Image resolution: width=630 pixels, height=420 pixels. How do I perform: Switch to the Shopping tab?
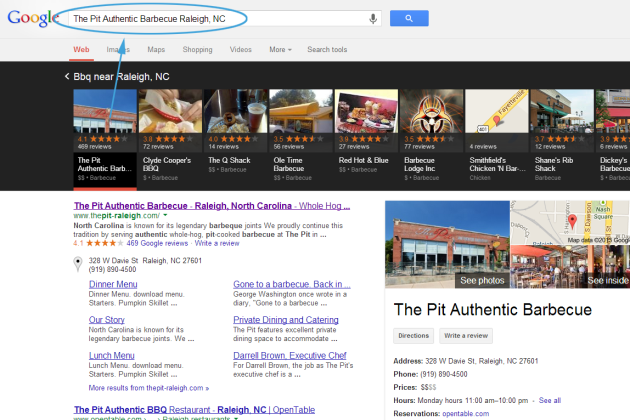197,49
